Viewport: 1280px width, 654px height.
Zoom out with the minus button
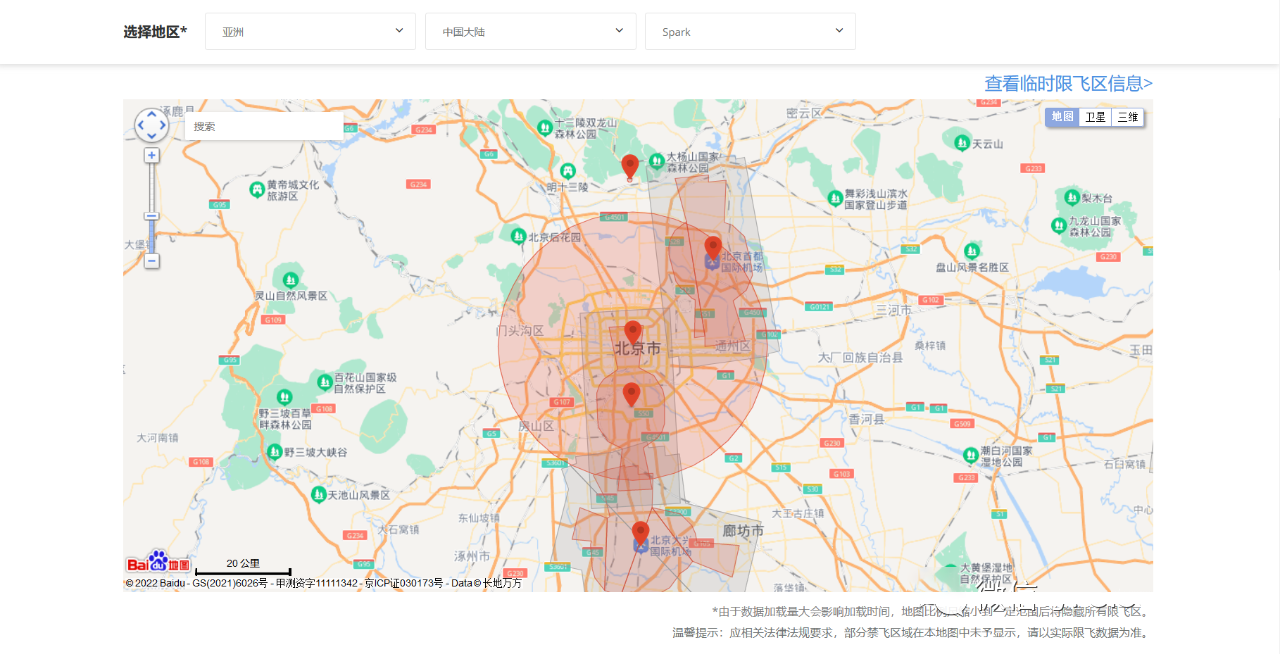coord(152,261)
